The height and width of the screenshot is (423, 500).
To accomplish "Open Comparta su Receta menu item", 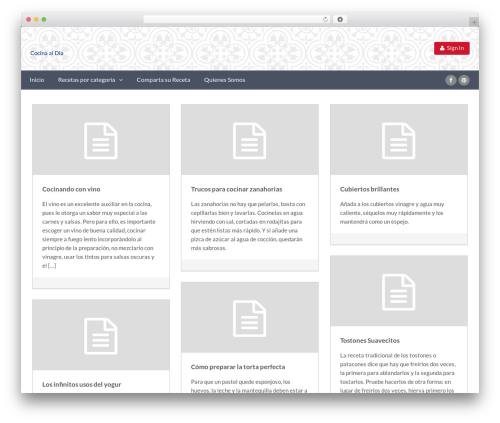I will (163, 80).
